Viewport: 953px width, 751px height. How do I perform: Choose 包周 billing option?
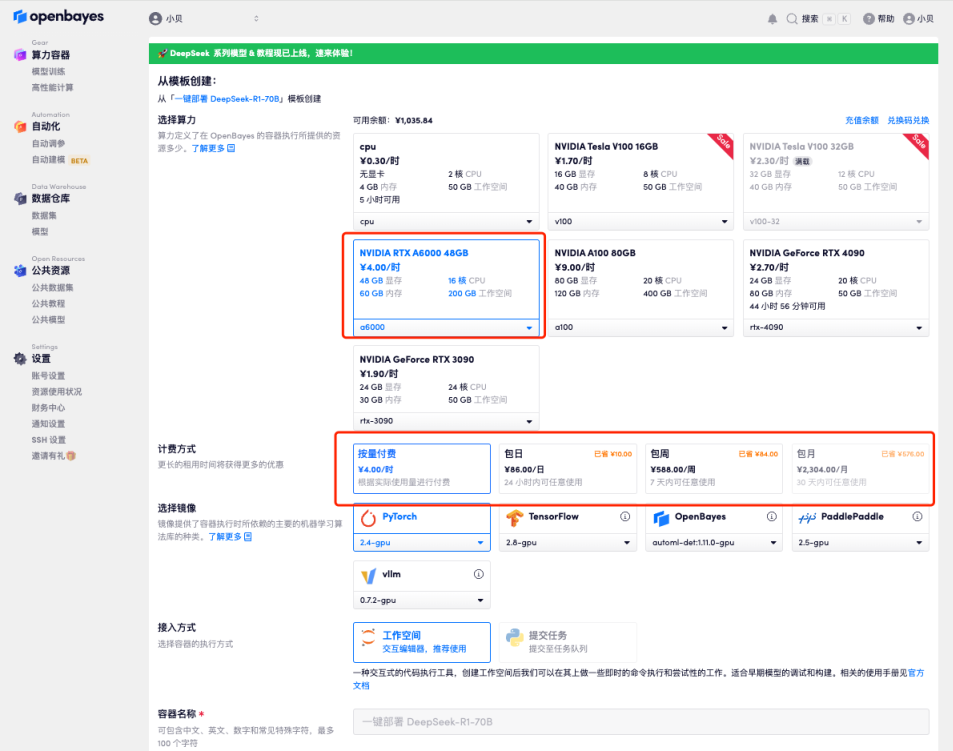(714, 468)
